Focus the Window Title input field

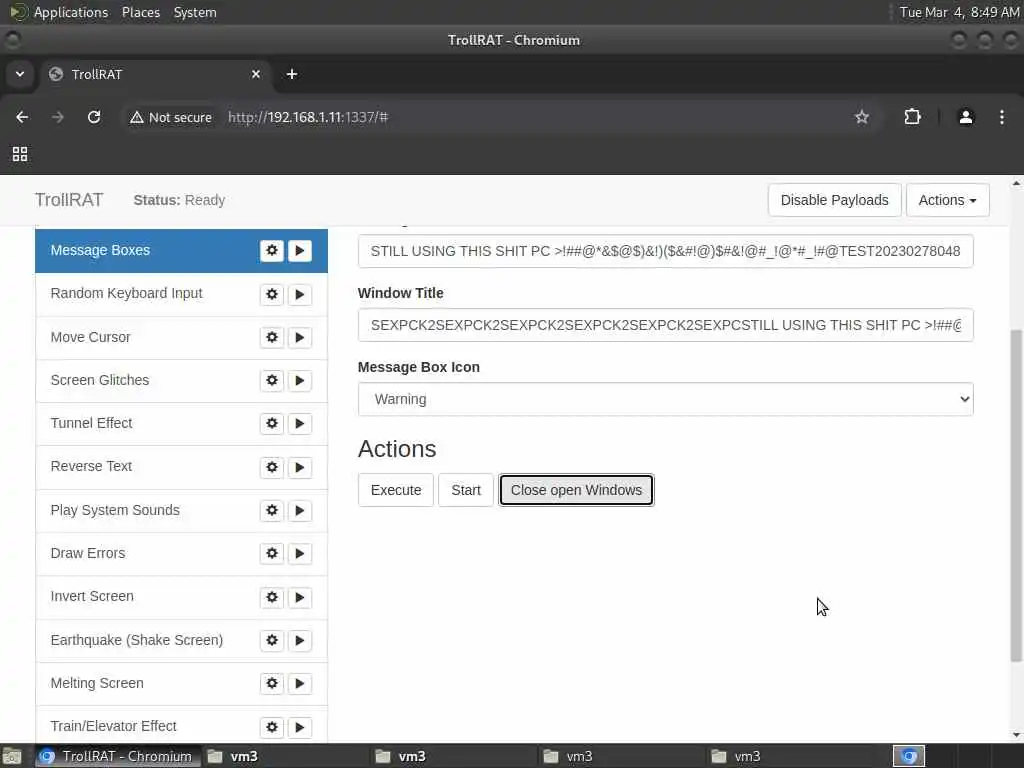665,325
